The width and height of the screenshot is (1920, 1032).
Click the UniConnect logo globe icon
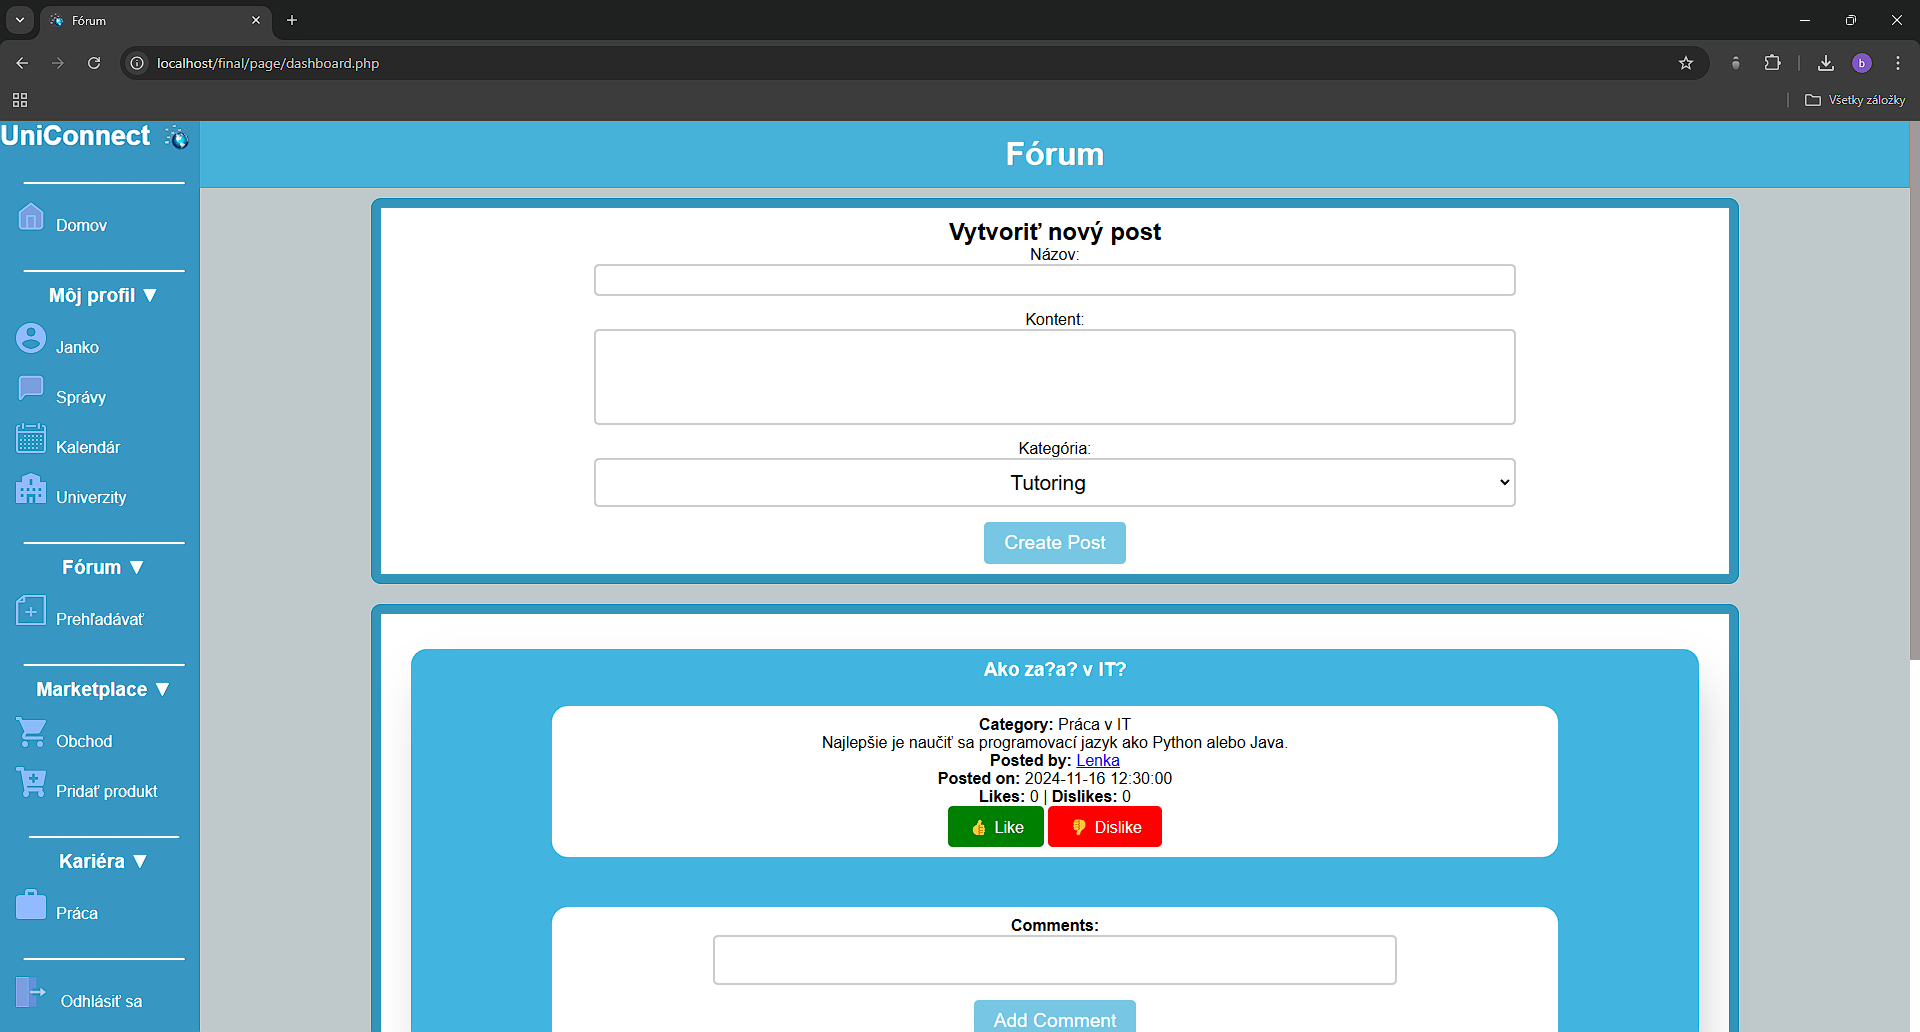click(177, 137)
